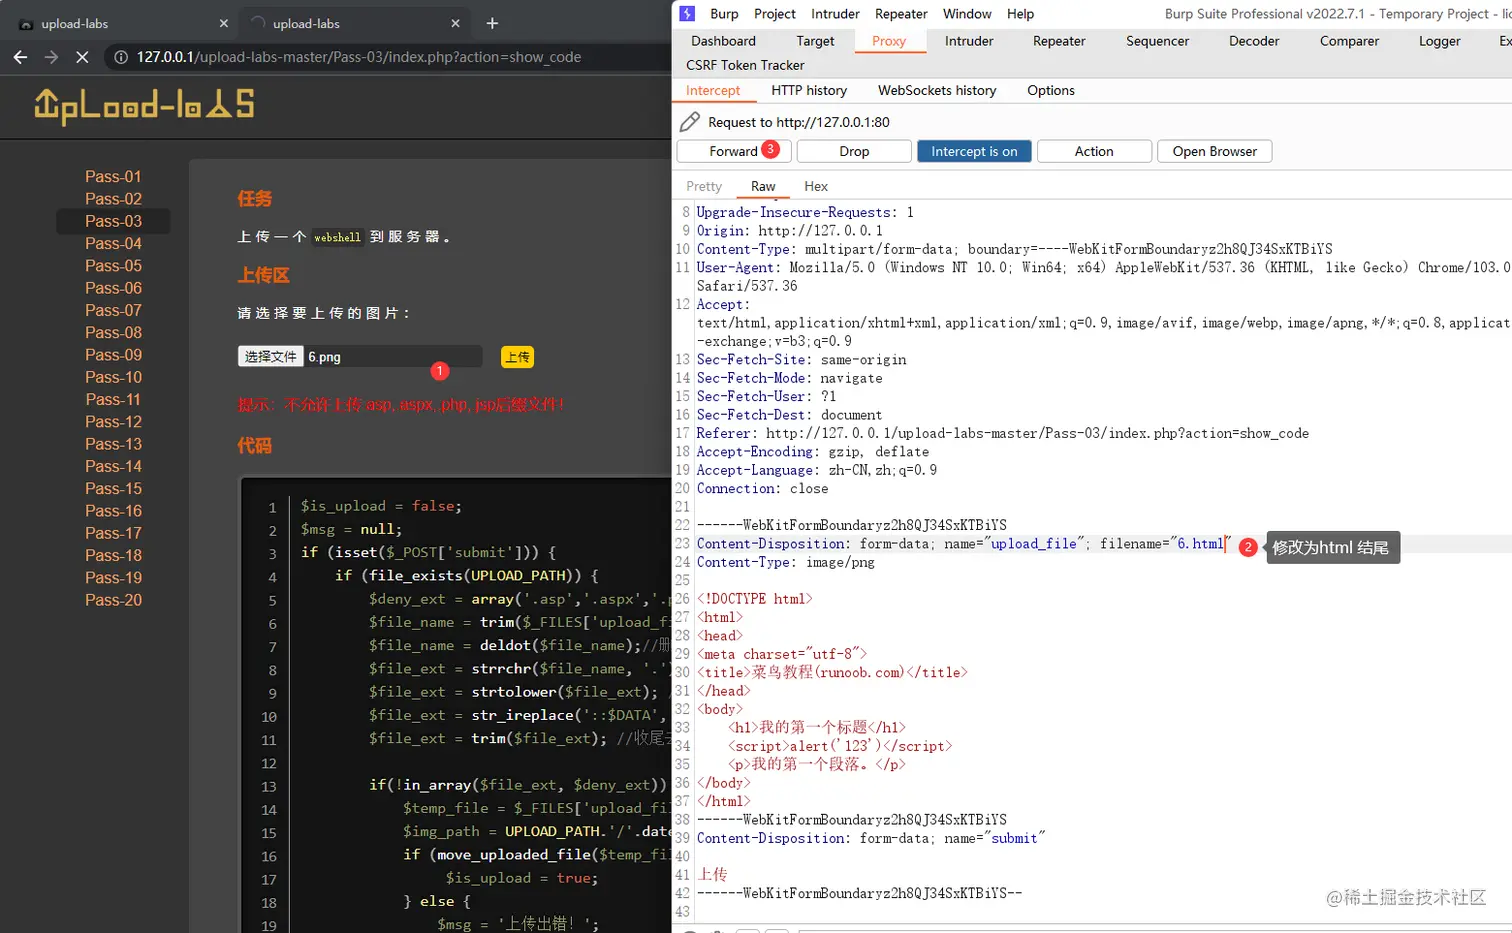The height and width of the screenshot is (933, 1512).
Task: Select Pass-03 in the sidebar
Action: click(113, 221)
